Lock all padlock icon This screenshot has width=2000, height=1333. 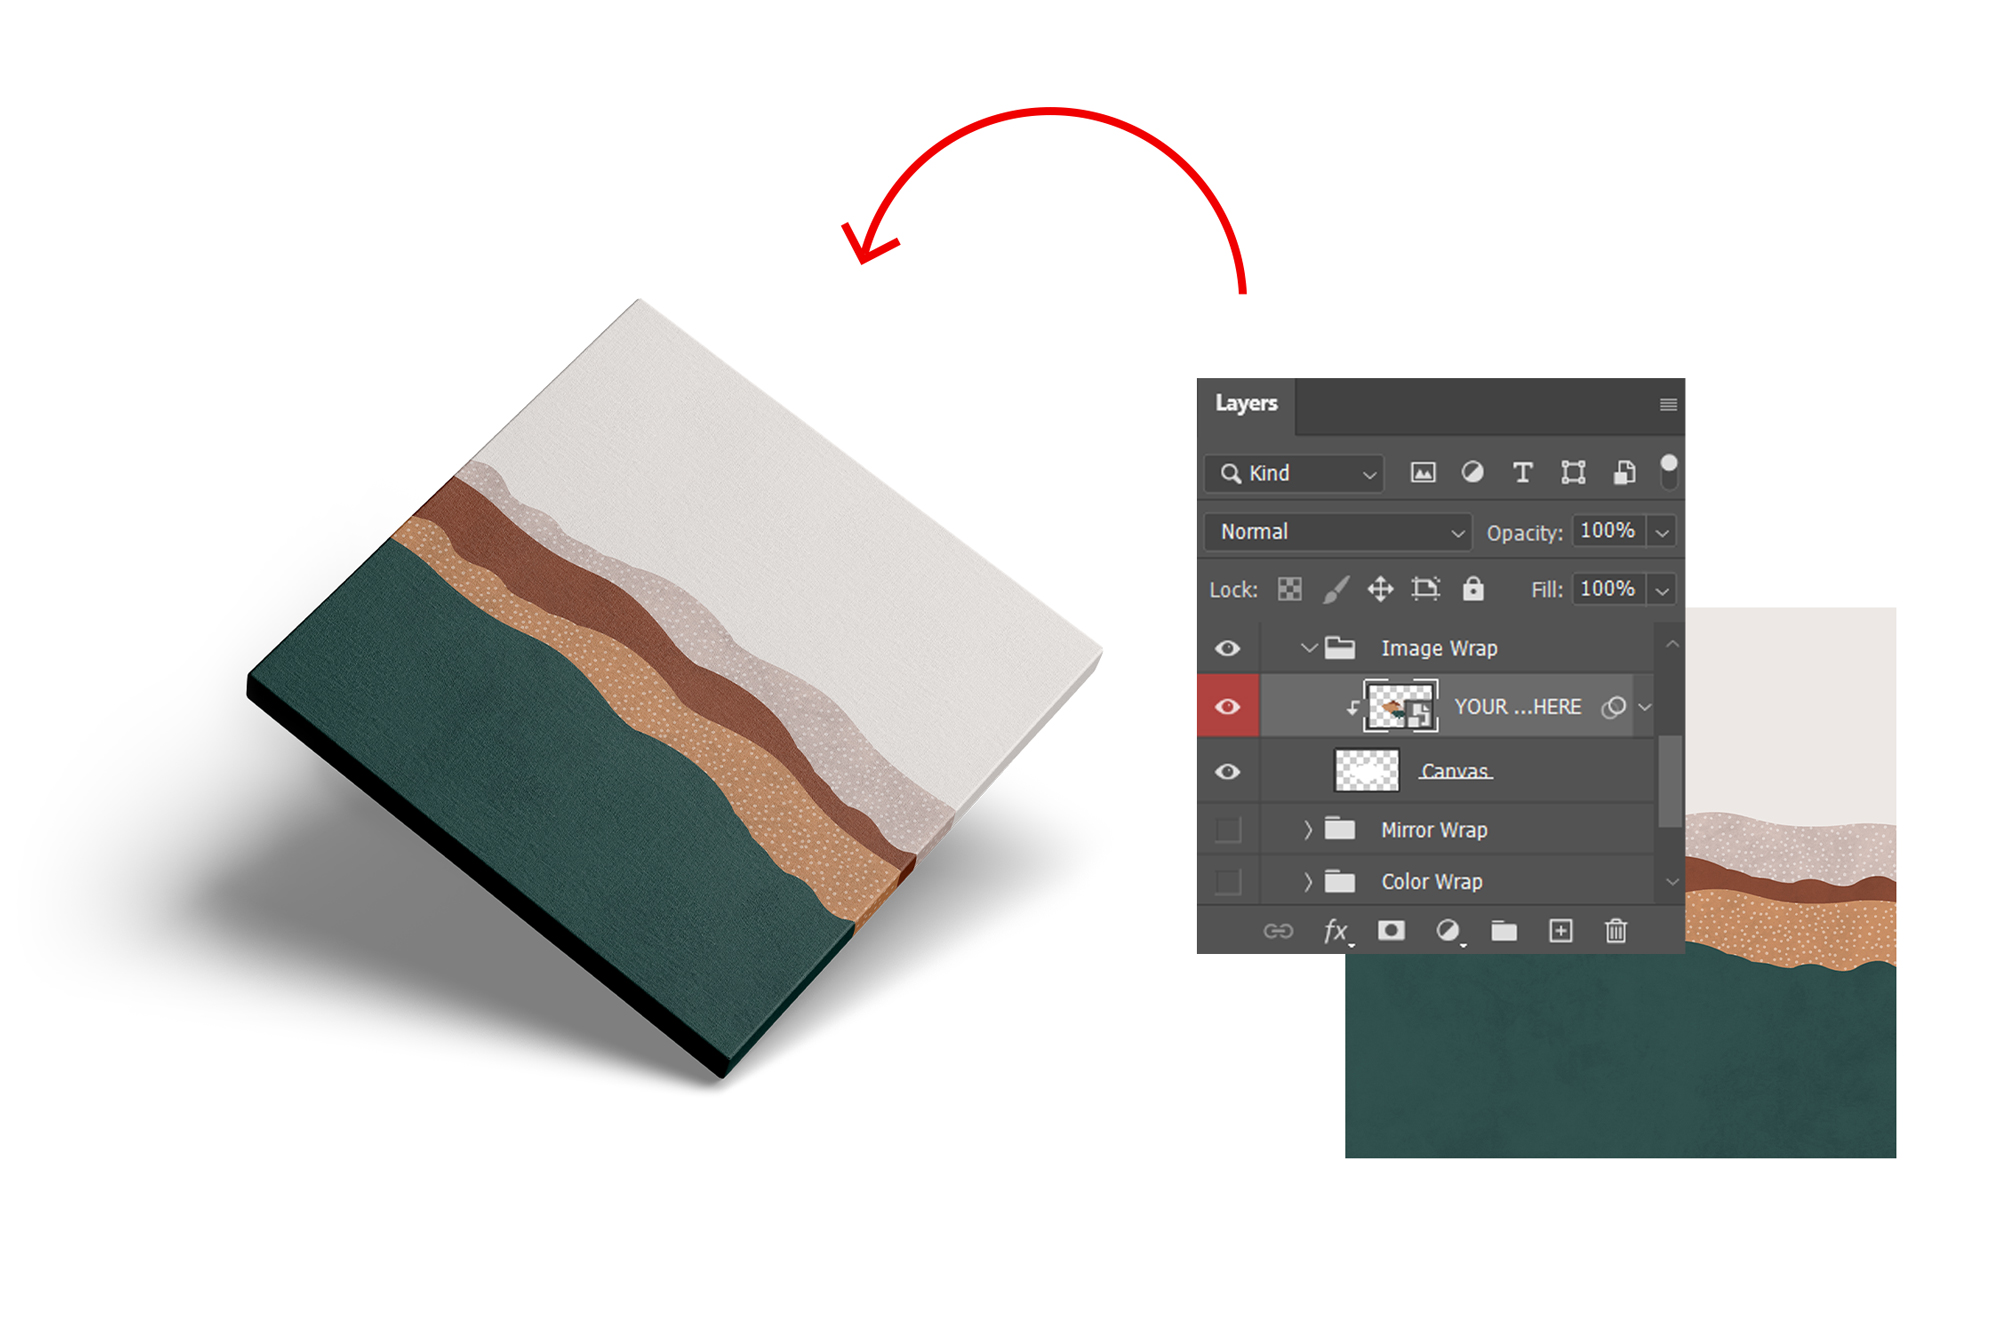[x=1473, y=588]
